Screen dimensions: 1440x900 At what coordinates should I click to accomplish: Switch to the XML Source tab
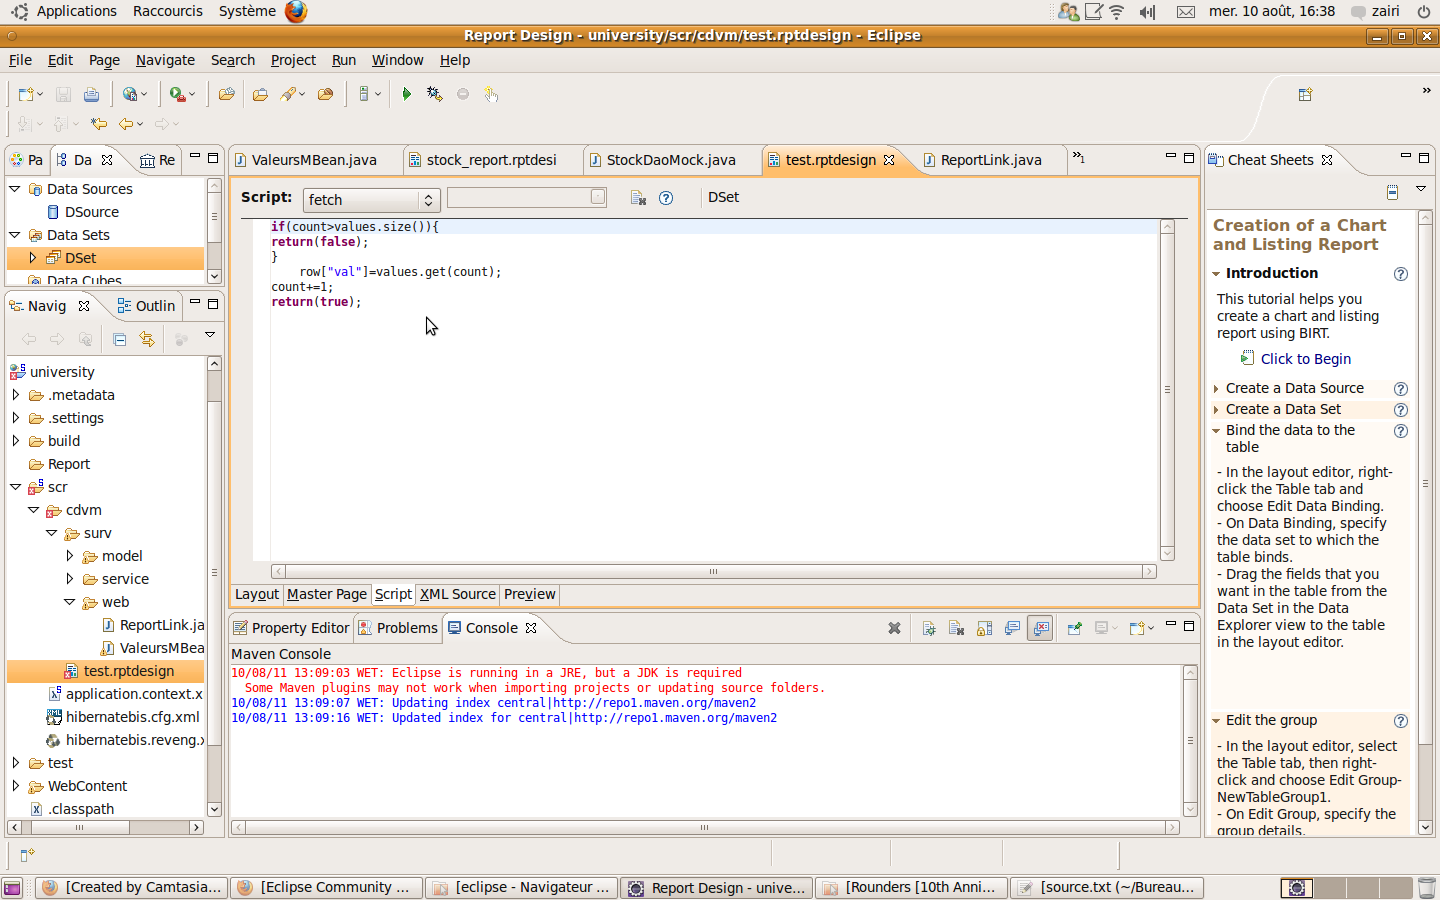pos(457,594)
